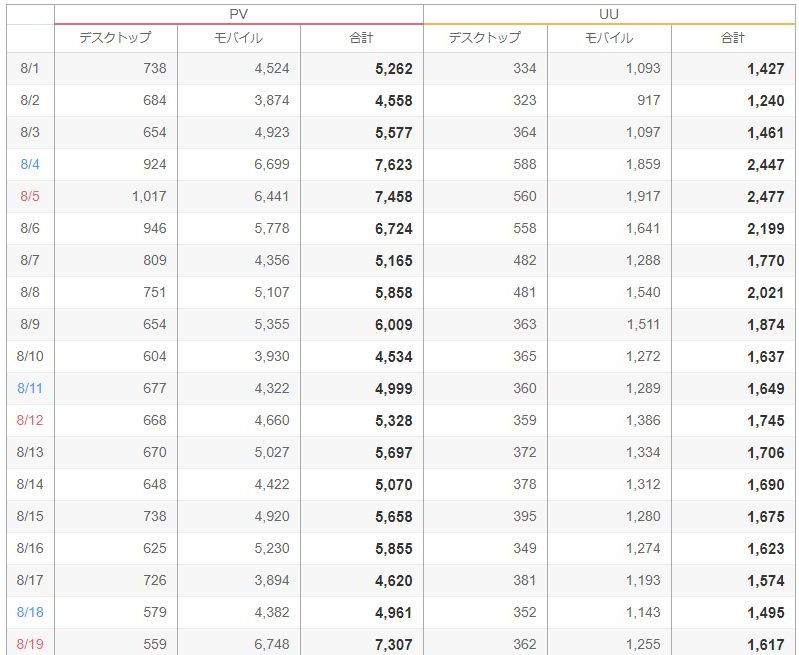Viewport: 799px width, 655px height.
Task: Select the モバイル column header under PV
Action: [238, 38]
